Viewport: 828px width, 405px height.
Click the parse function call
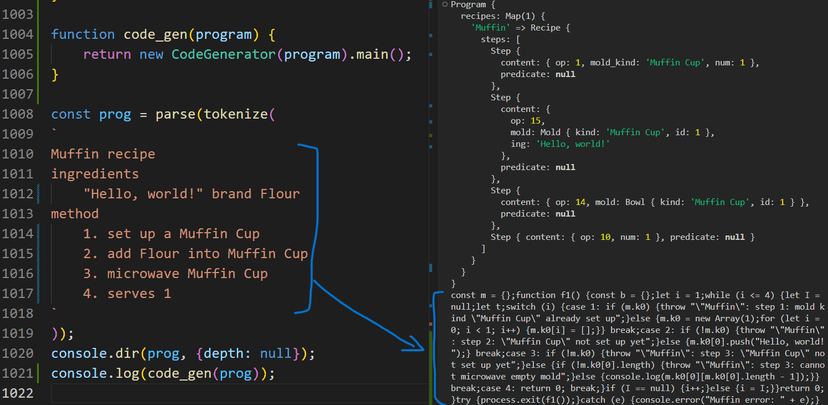tap(175, 114)
